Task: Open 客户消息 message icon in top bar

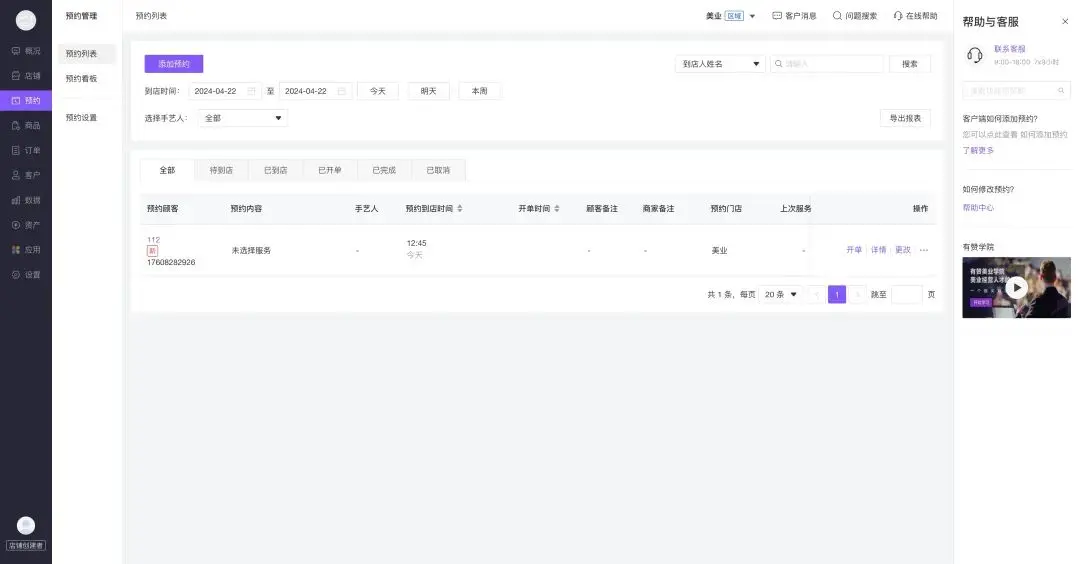Action: pyautogui.click(x=777, y=16)
